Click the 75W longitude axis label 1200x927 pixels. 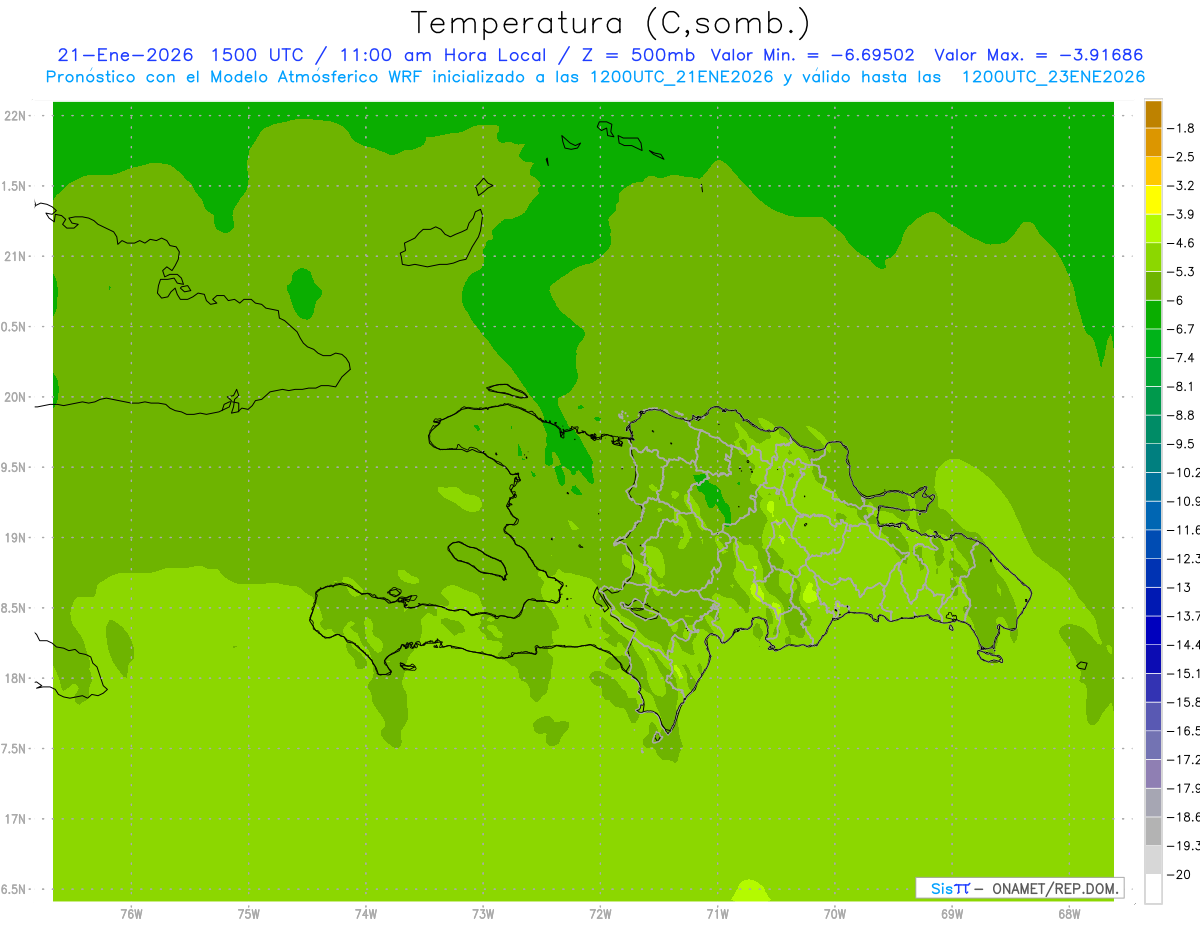[x=249, y=915]
